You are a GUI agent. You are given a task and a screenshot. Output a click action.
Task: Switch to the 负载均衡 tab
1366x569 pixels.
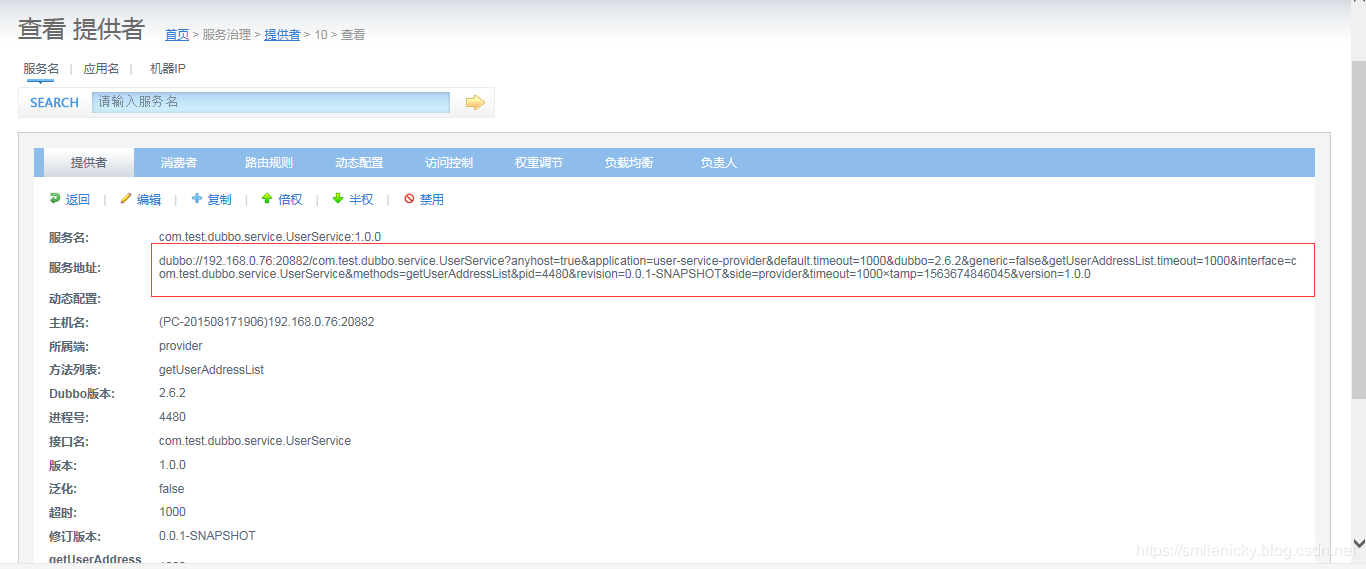(x=629, y=163)
